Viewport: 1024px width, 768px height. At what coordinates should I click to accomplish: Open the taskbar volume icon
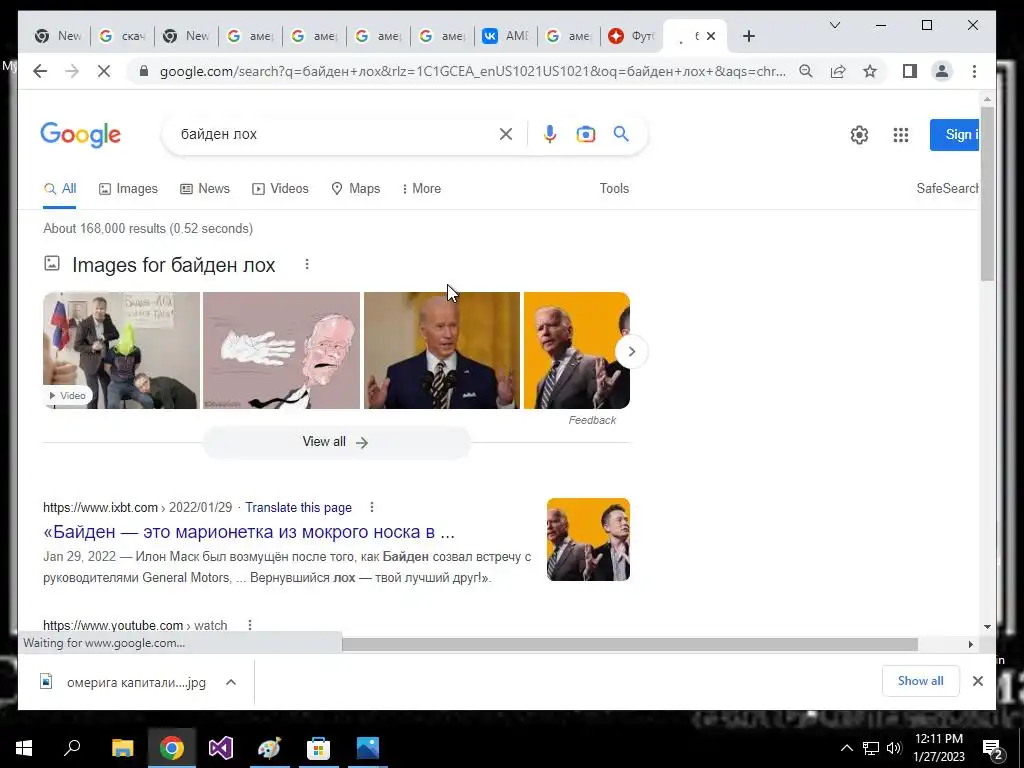894,748
